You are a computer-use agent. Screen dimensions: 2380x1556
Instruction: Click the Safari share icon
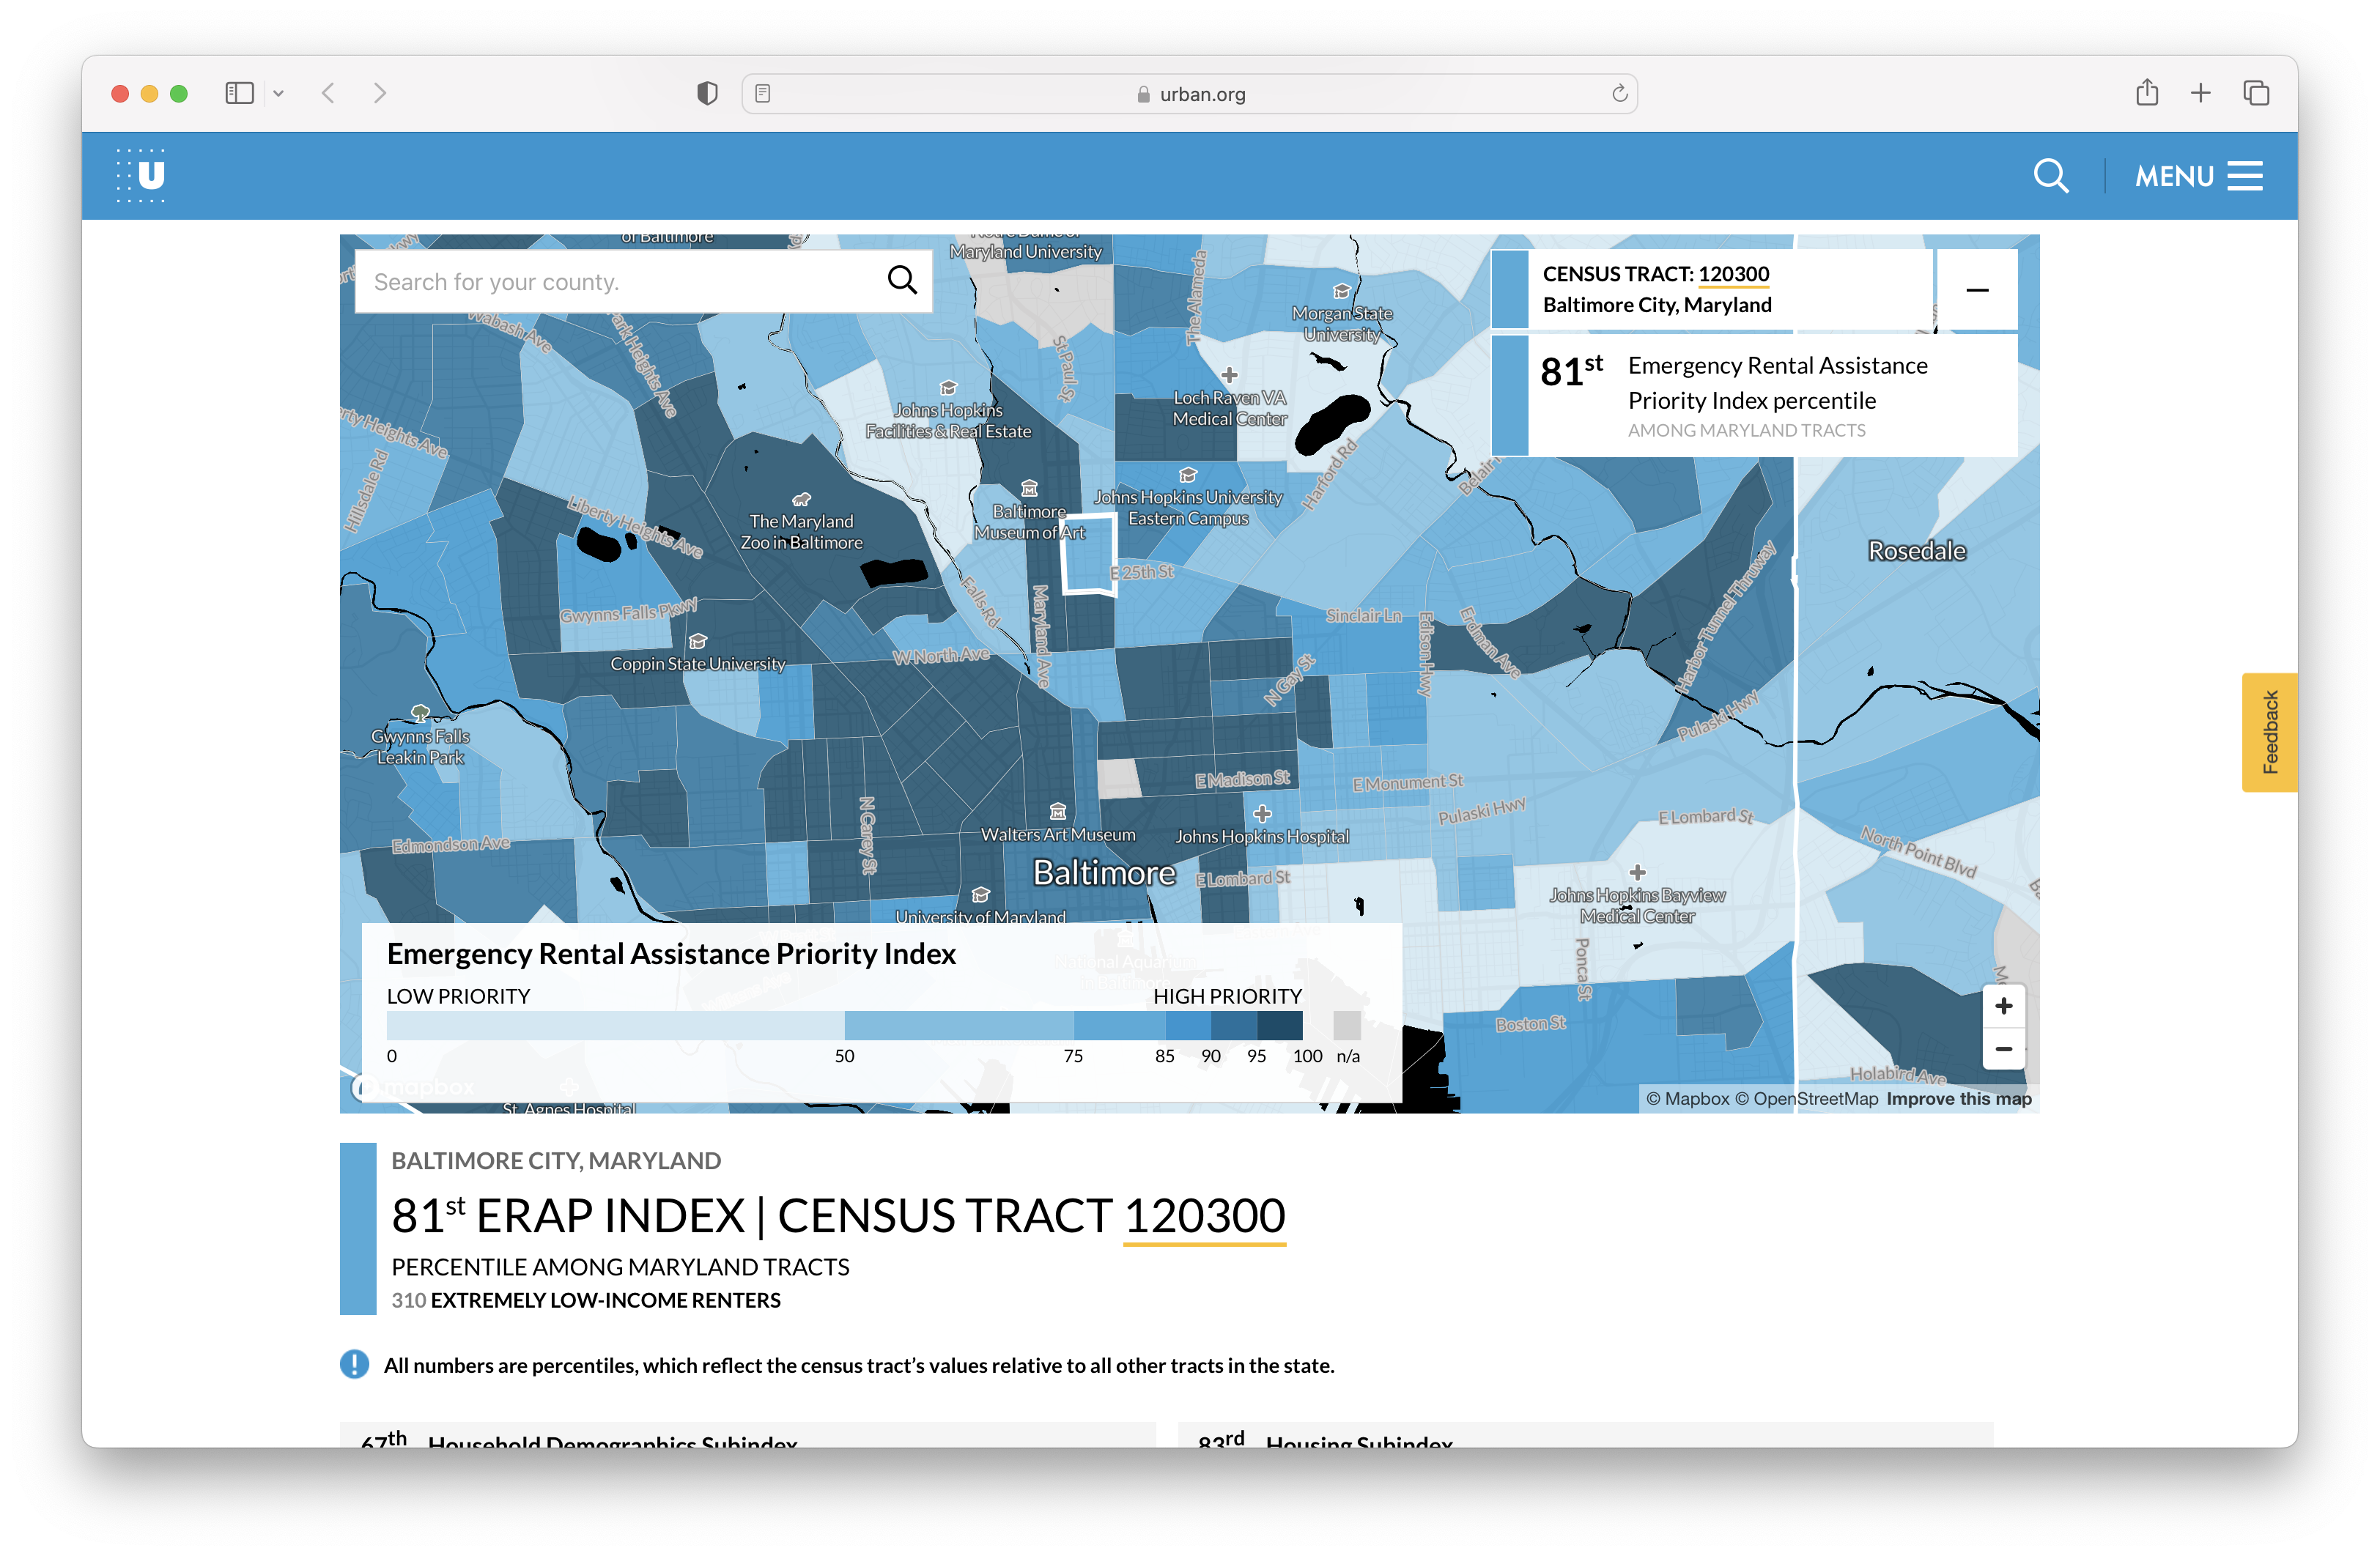click(x=2146, y=93)
